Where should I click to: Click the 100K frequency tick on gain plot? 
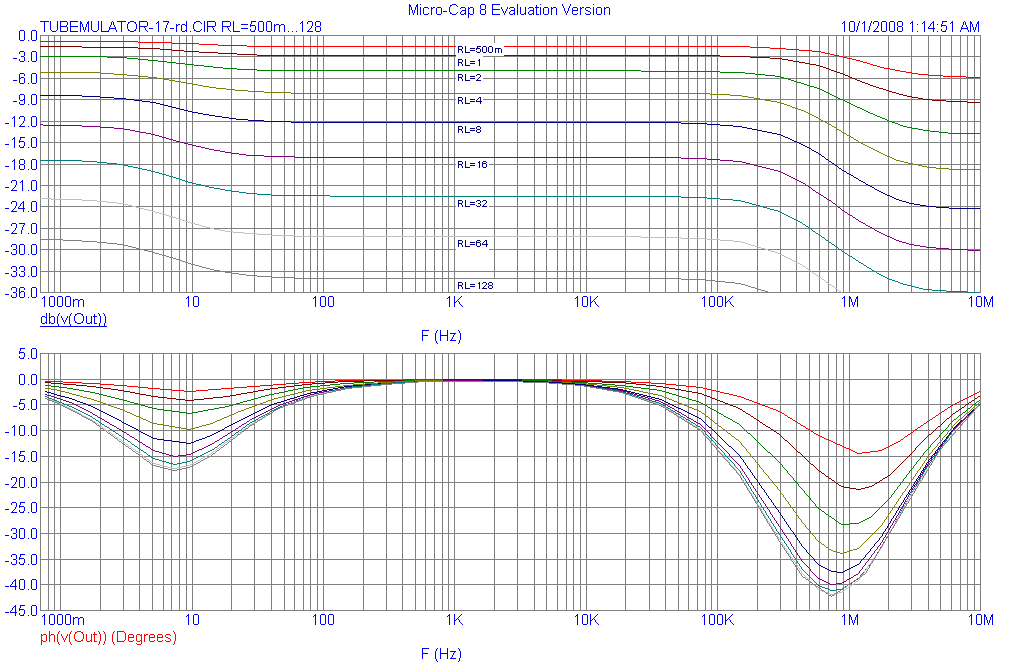coord(717,302)
